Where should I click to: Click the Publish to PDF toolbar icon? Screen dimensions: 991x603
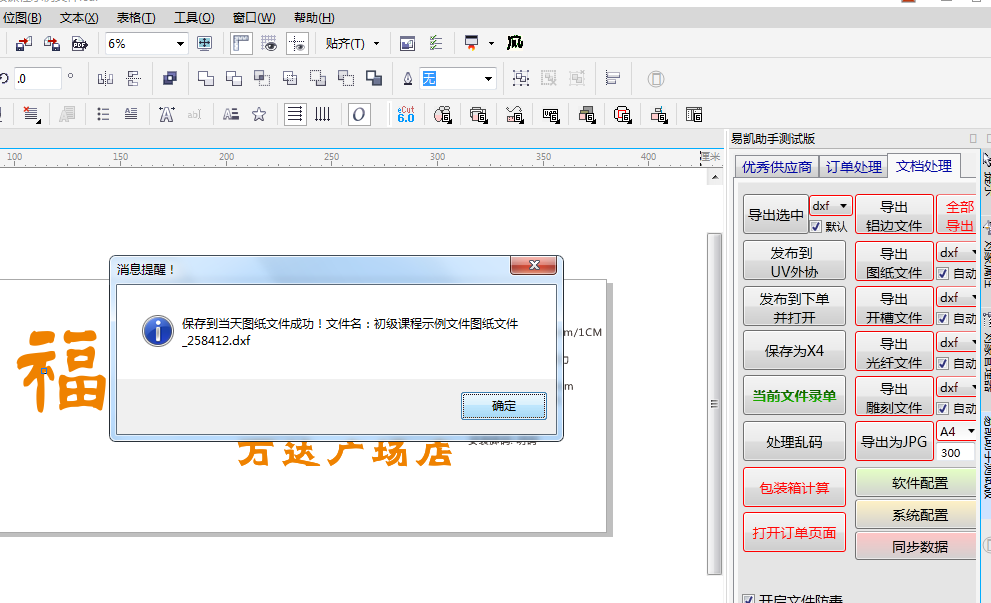tap(80, 43)
